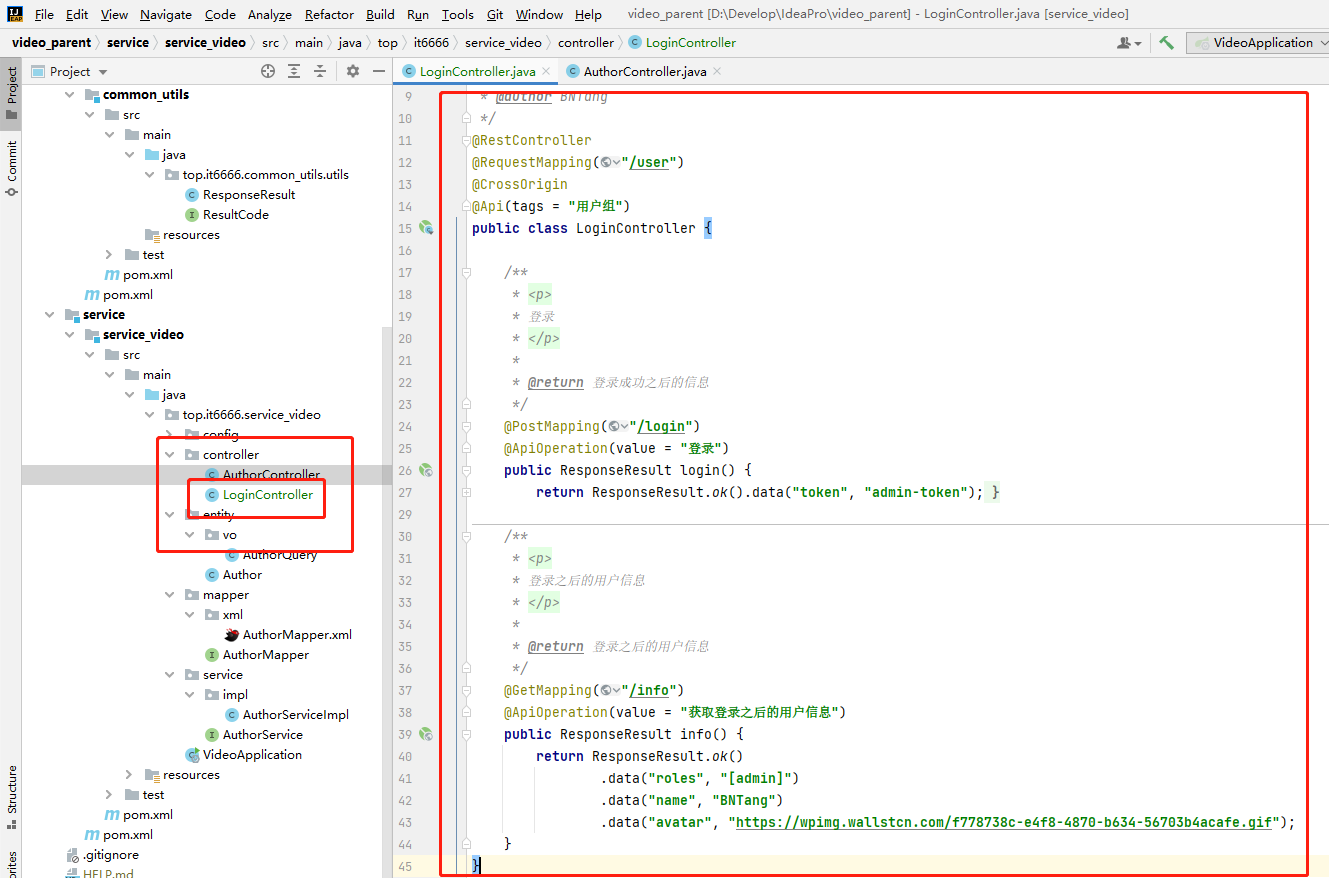
Task: Click the globe icon before "/user" mapping
Action: (608, 162)
